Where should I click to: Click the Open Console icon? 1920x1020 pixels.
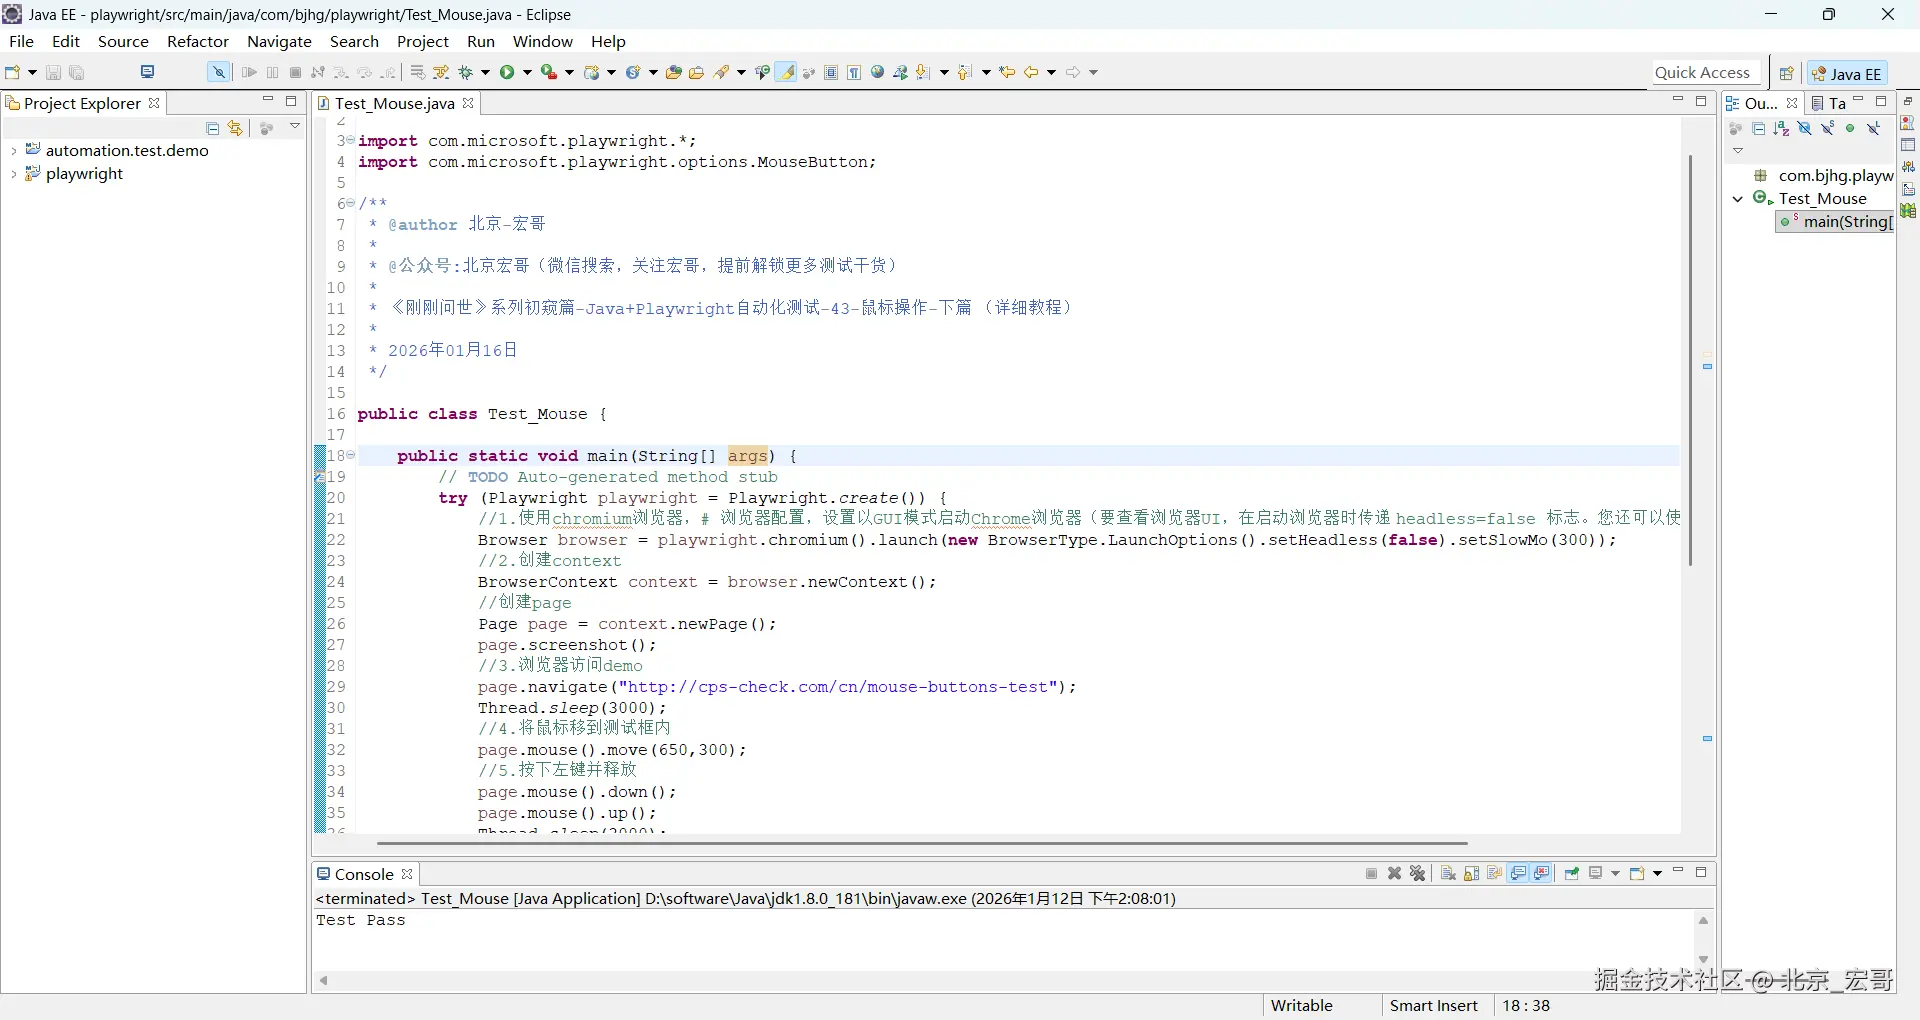1637,873
